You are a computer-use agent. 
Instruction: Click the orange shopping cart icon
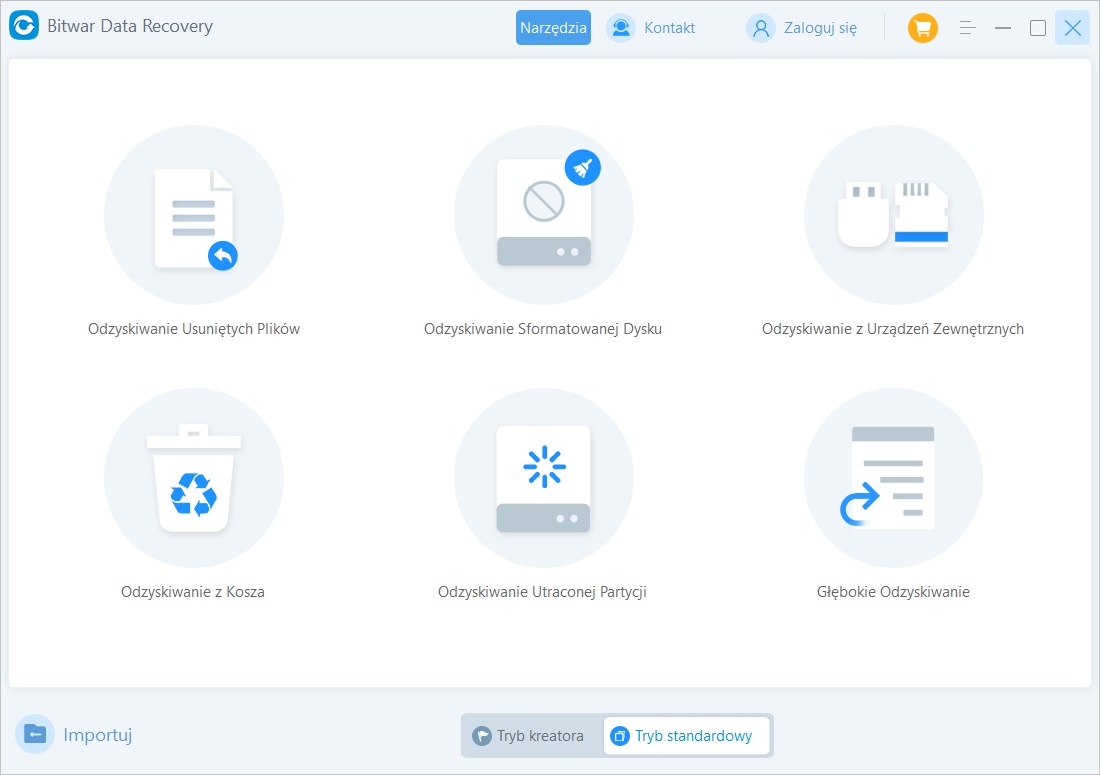coord(922,28)
